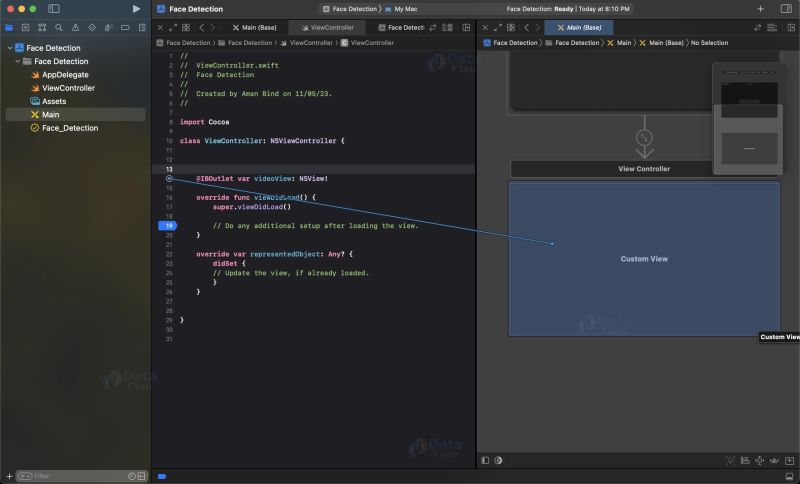Toggle the inspectors panel on the right
Image resolution: width=800 pixels, height=484 pixels.
(786, 9)
